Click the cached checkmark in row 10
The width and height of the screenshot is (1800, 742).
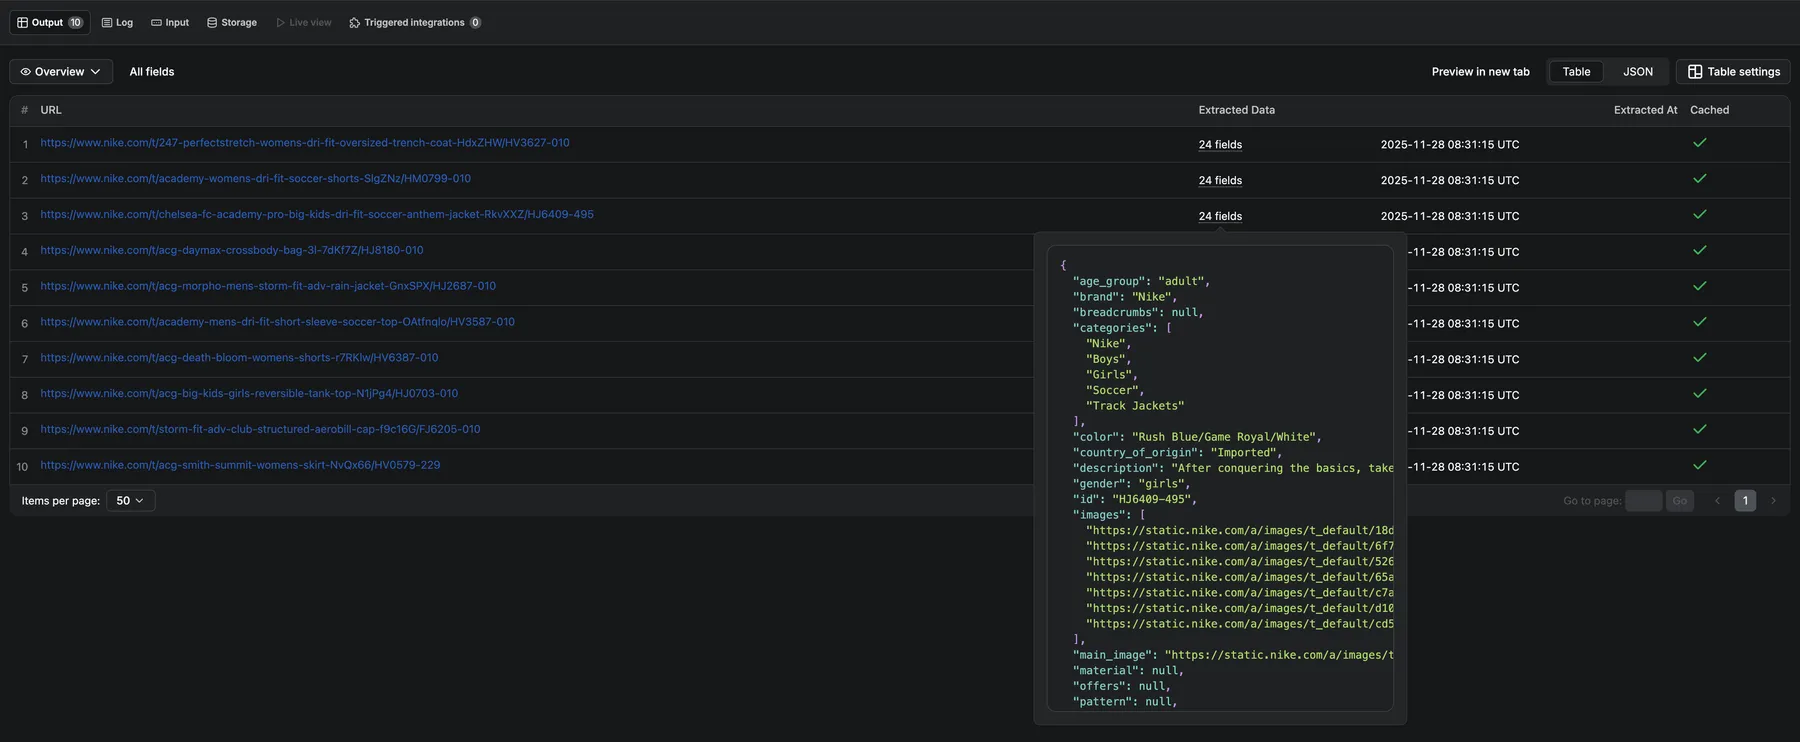[1699, 465]
